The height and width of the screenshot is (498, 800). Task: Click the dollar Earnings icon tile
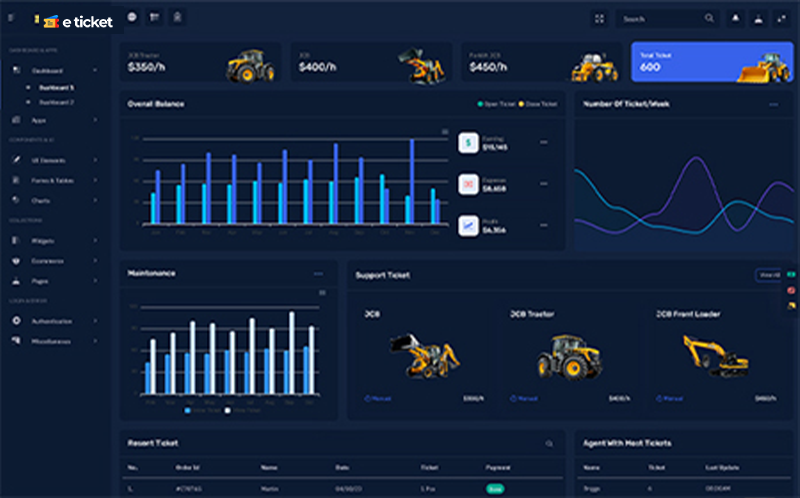coord(468,143)
